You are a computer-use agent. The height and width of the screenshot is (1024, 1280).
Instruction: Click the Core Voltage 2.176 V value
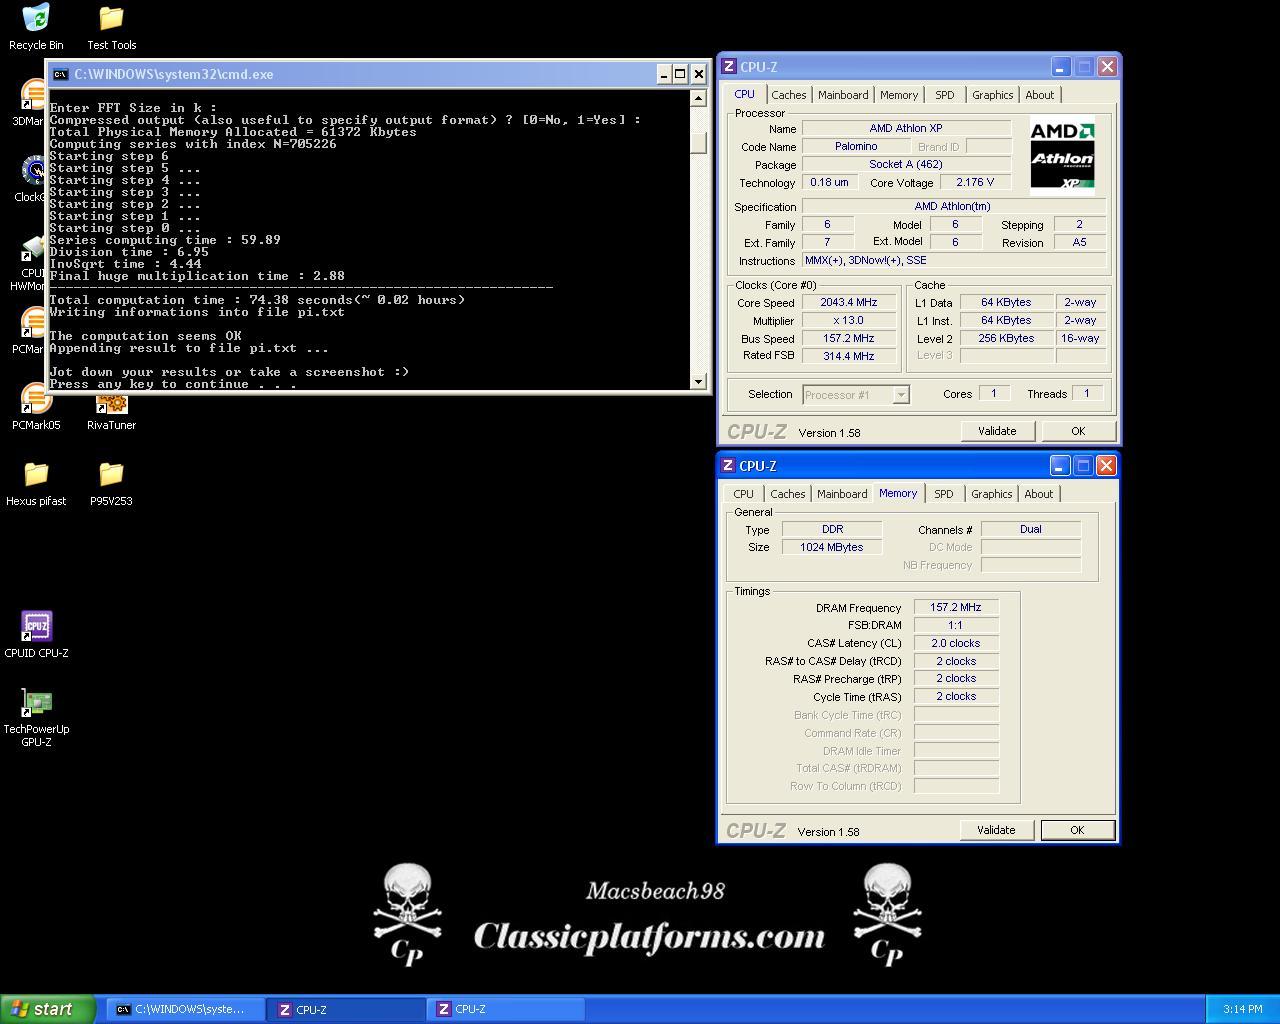click(x=975, y=183)
